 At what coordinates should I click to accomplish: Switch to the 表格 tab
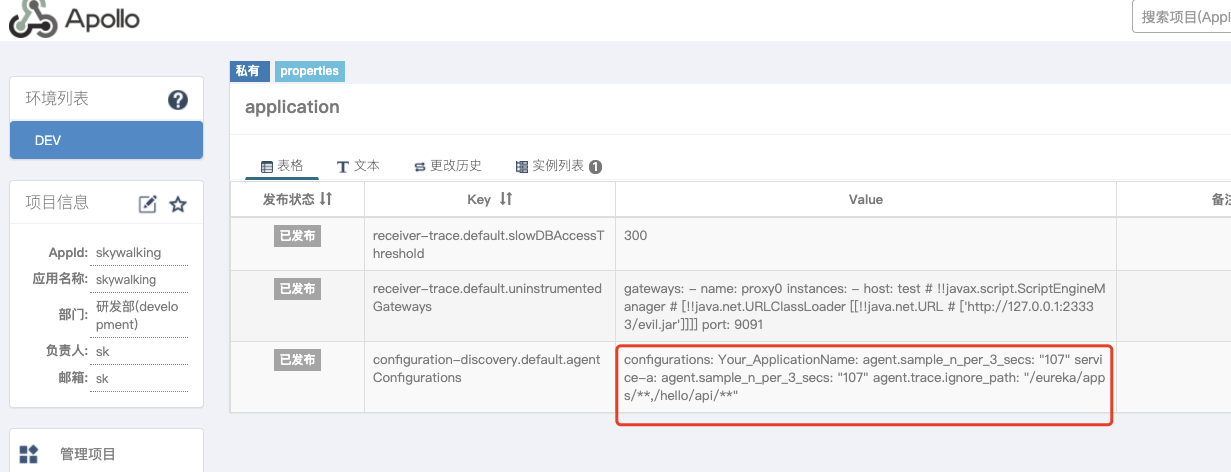(x=282, y=166)
